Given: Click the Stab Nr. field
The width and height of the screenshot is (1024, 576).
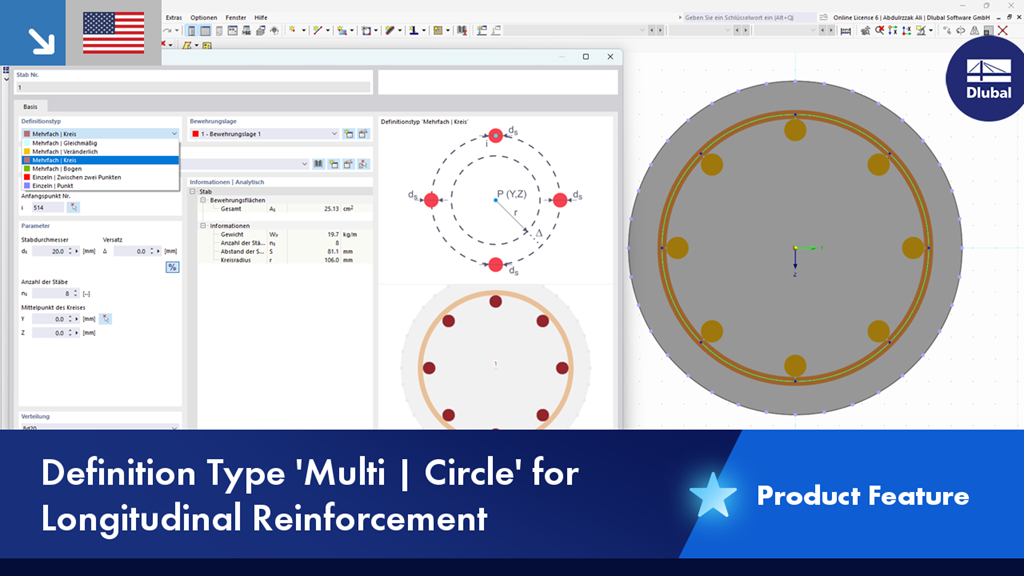Looking at the screenshot, I should 193,87.
